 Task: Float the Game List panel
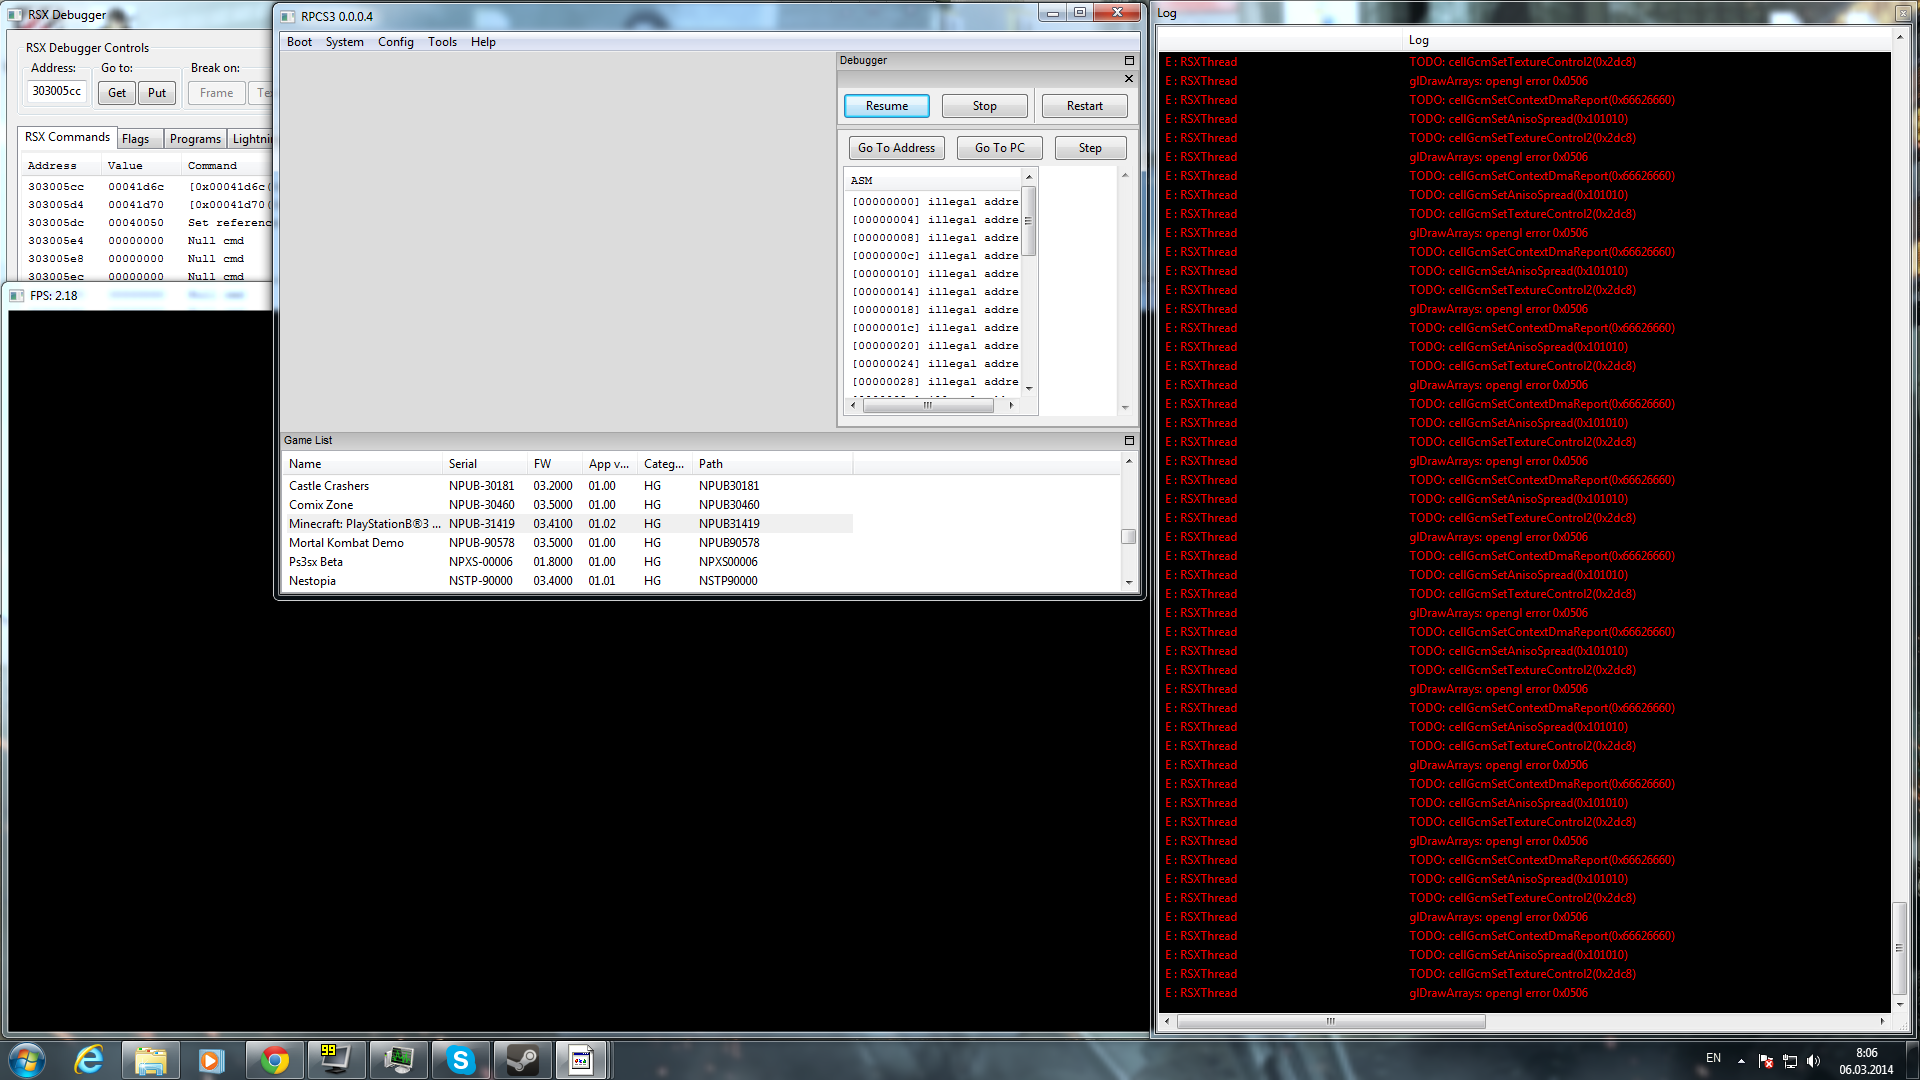[x=1129, y=440]
